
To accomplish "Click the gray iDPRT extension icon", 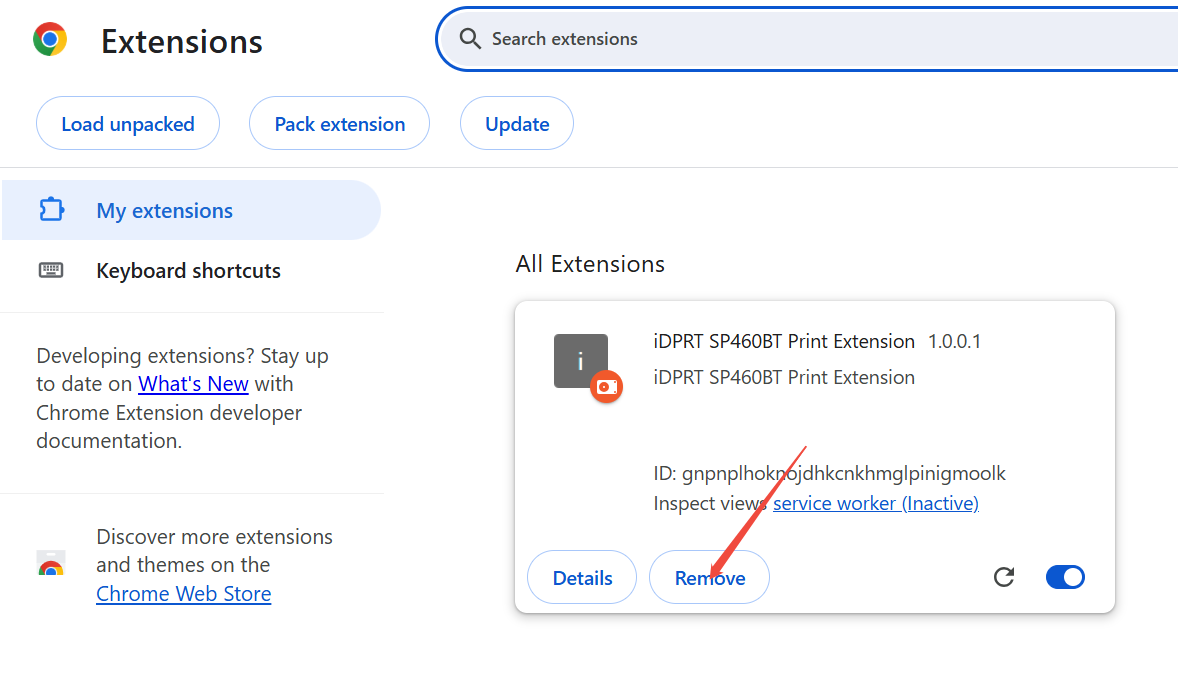I will [x=580, y=360].
